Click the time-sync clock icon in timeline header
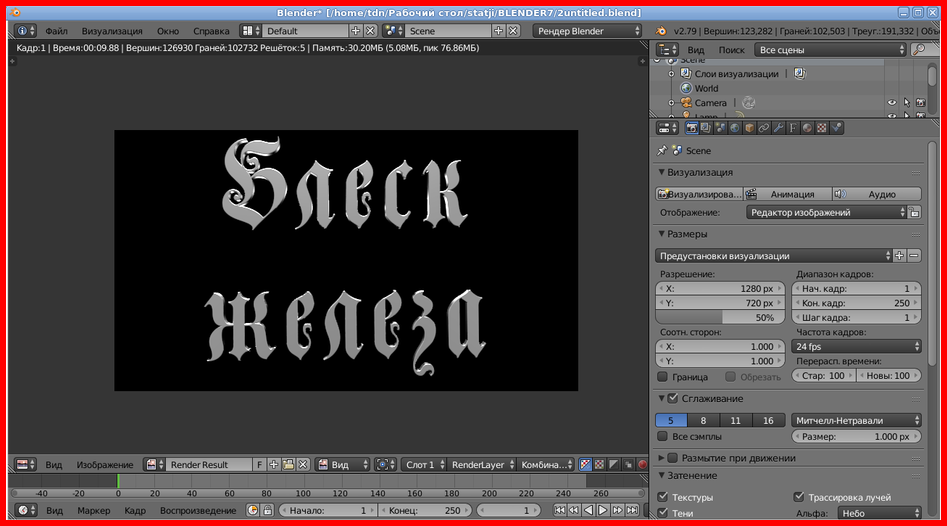Screen dimensions: 947x526 point(253,510)
